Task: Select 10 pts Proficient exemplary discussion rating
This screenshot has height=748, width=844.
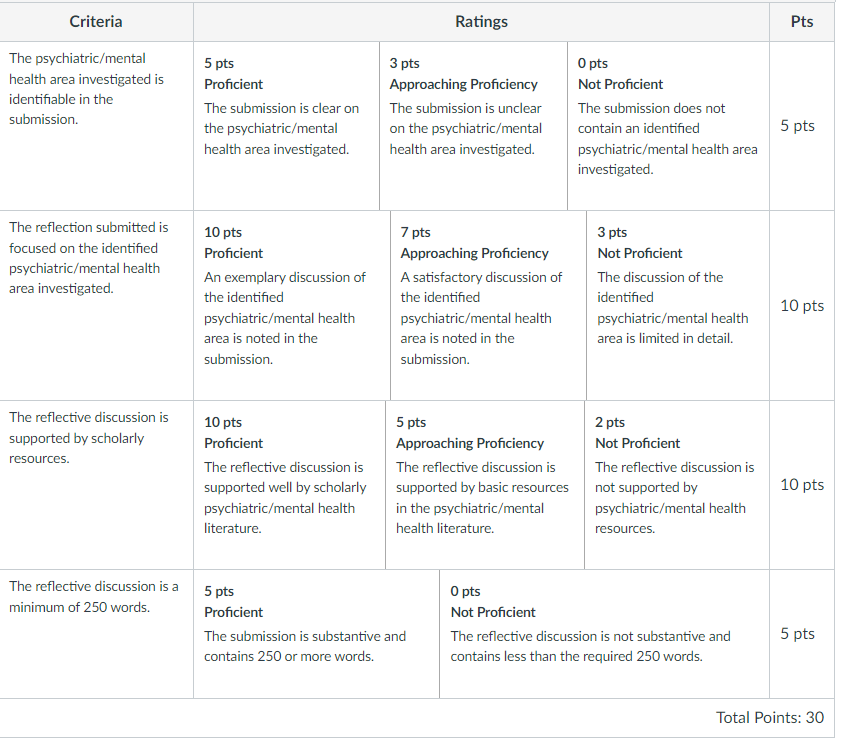Action: (292, 306)
